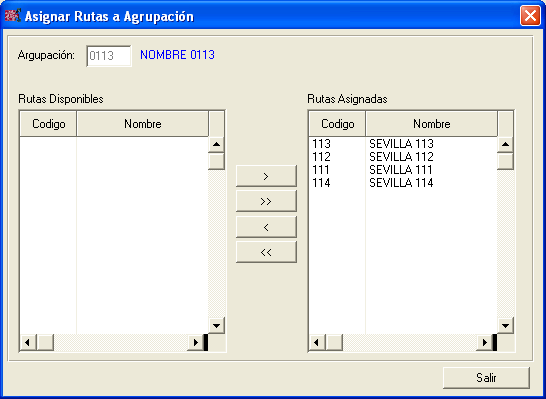This screenshot has height=399, width=546.
Task: Remove selected route with < button
Action: click(266, 227)
